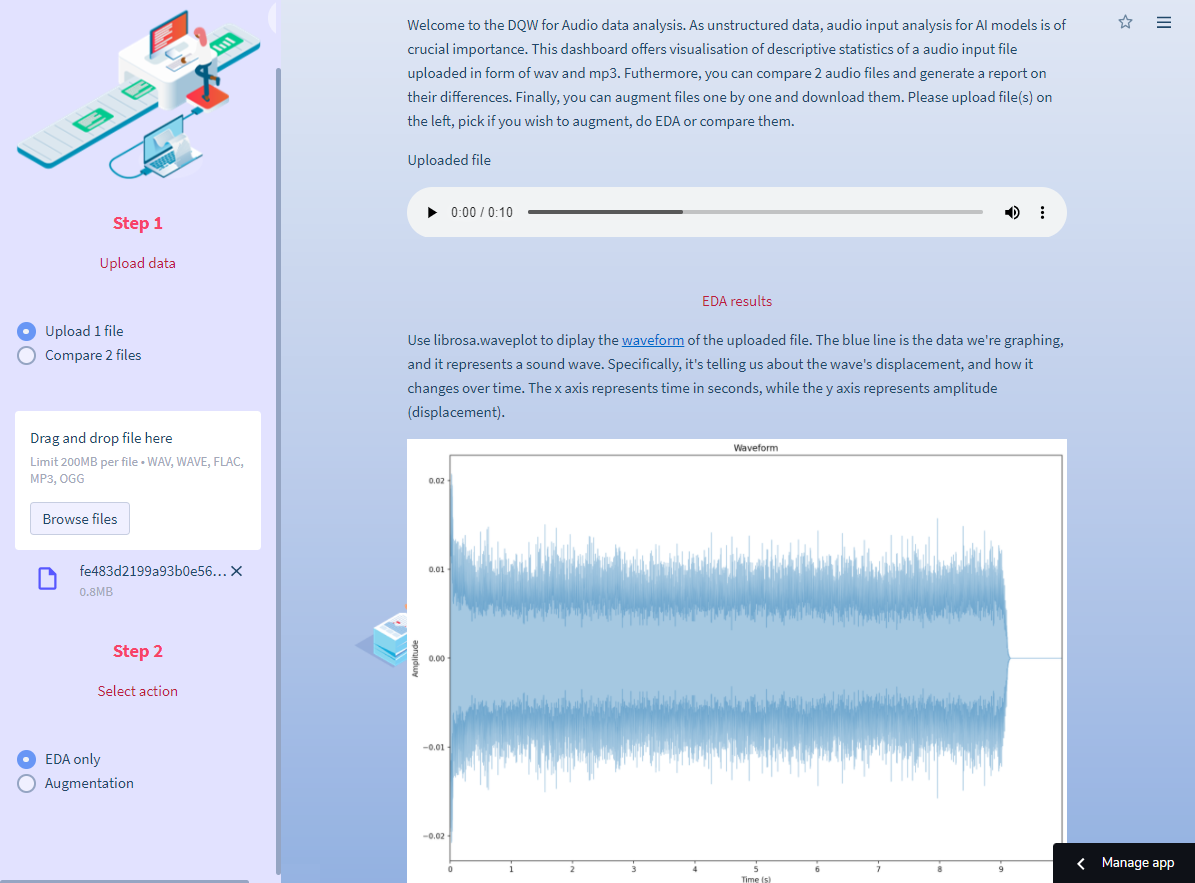
Task: Switch action to Augmentation
Action: pyautogui.click(x=27, y=784)
